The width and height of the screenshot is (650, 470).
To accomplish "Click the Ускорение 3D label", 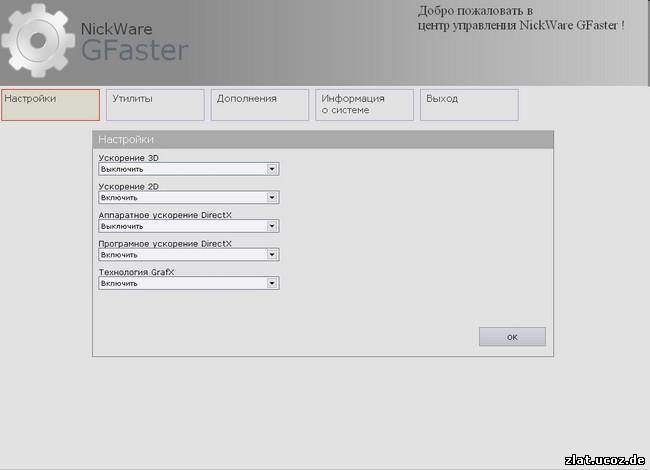I will [x=129, y=158].
